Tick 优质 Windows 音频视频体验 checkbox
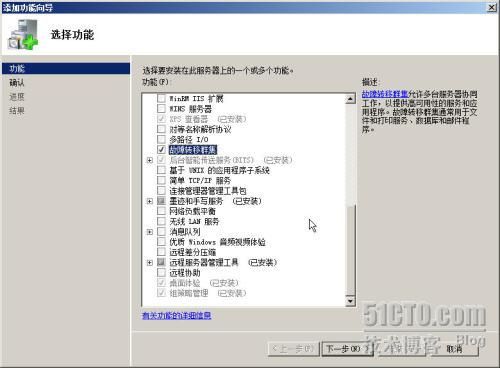Viewport: 500px width, 368px height. point(161,242)
